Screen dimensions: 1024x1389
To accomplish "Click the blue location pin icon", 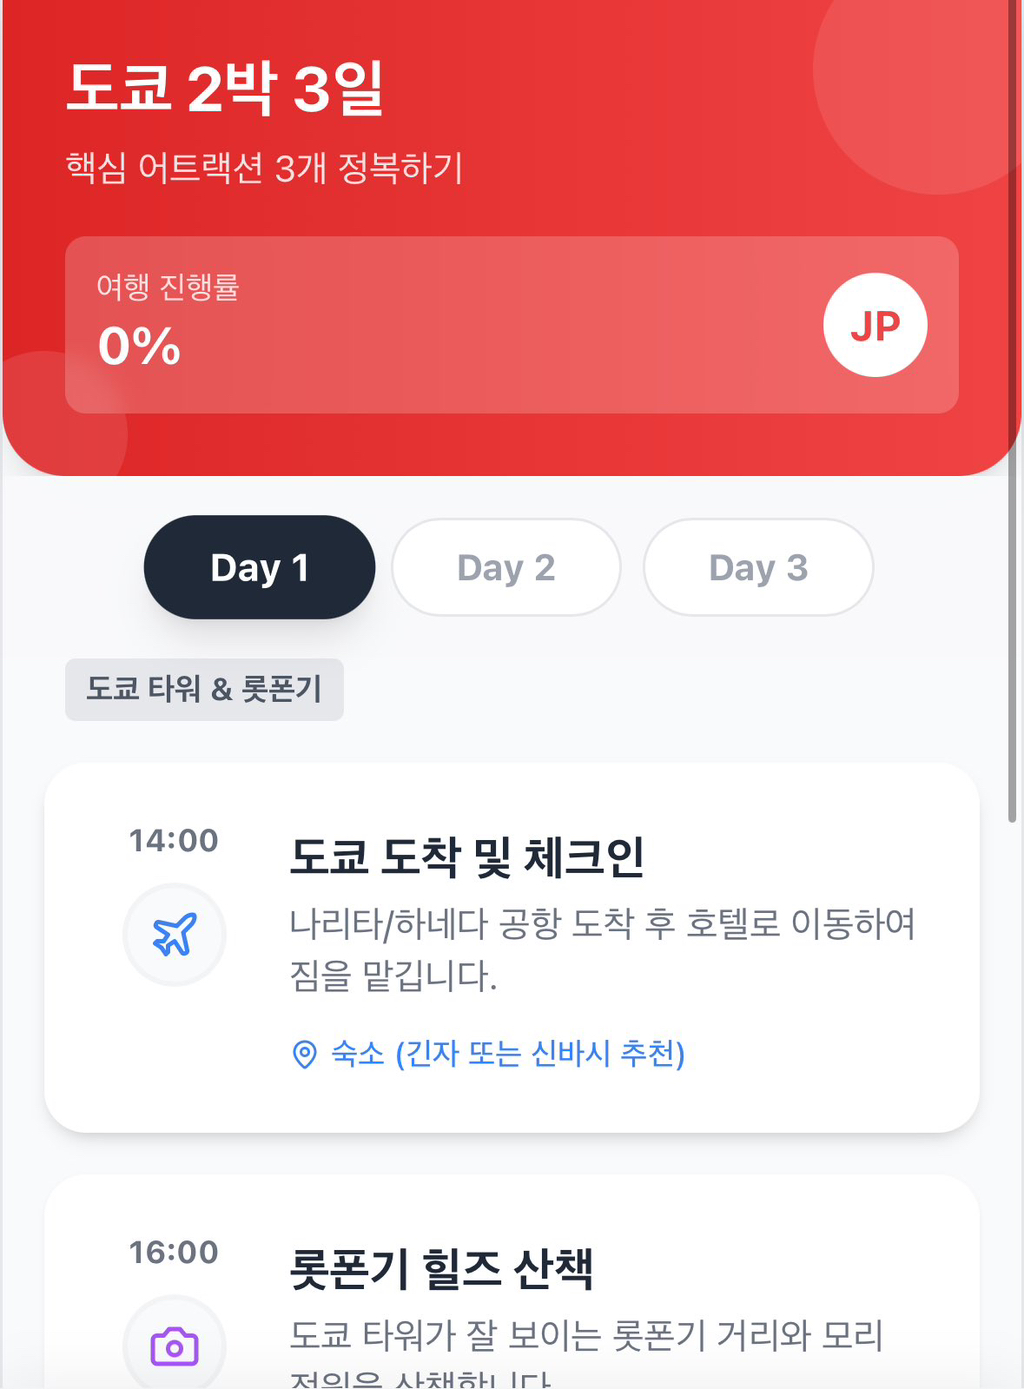I will (304, 1054).
